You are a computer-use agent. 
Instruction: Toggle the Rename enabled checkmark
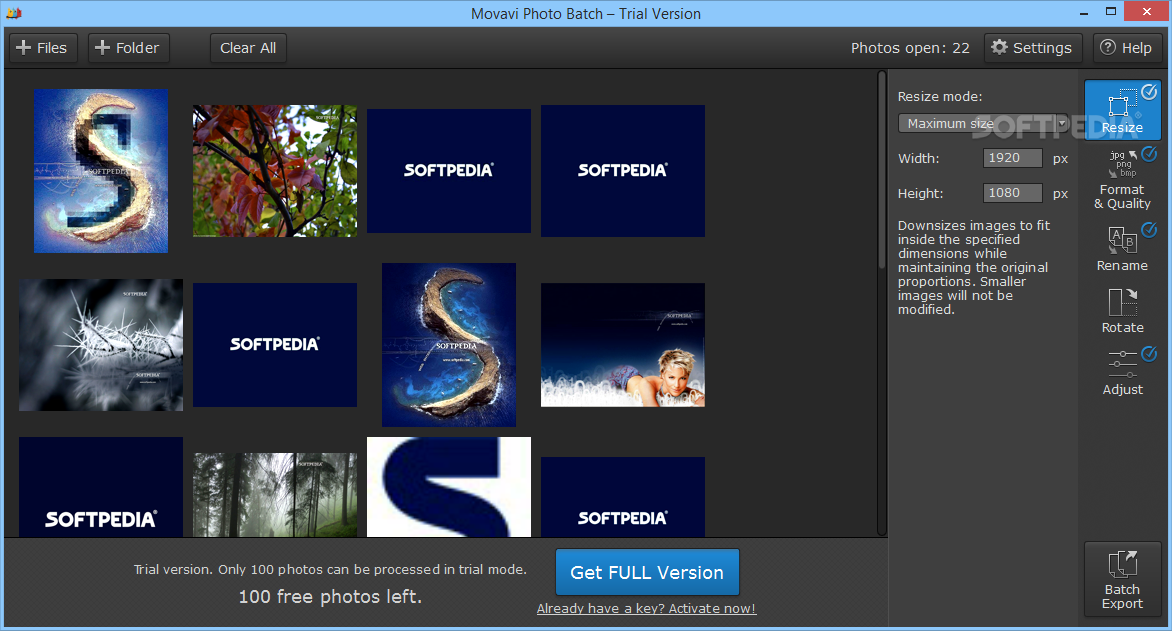1149,230
